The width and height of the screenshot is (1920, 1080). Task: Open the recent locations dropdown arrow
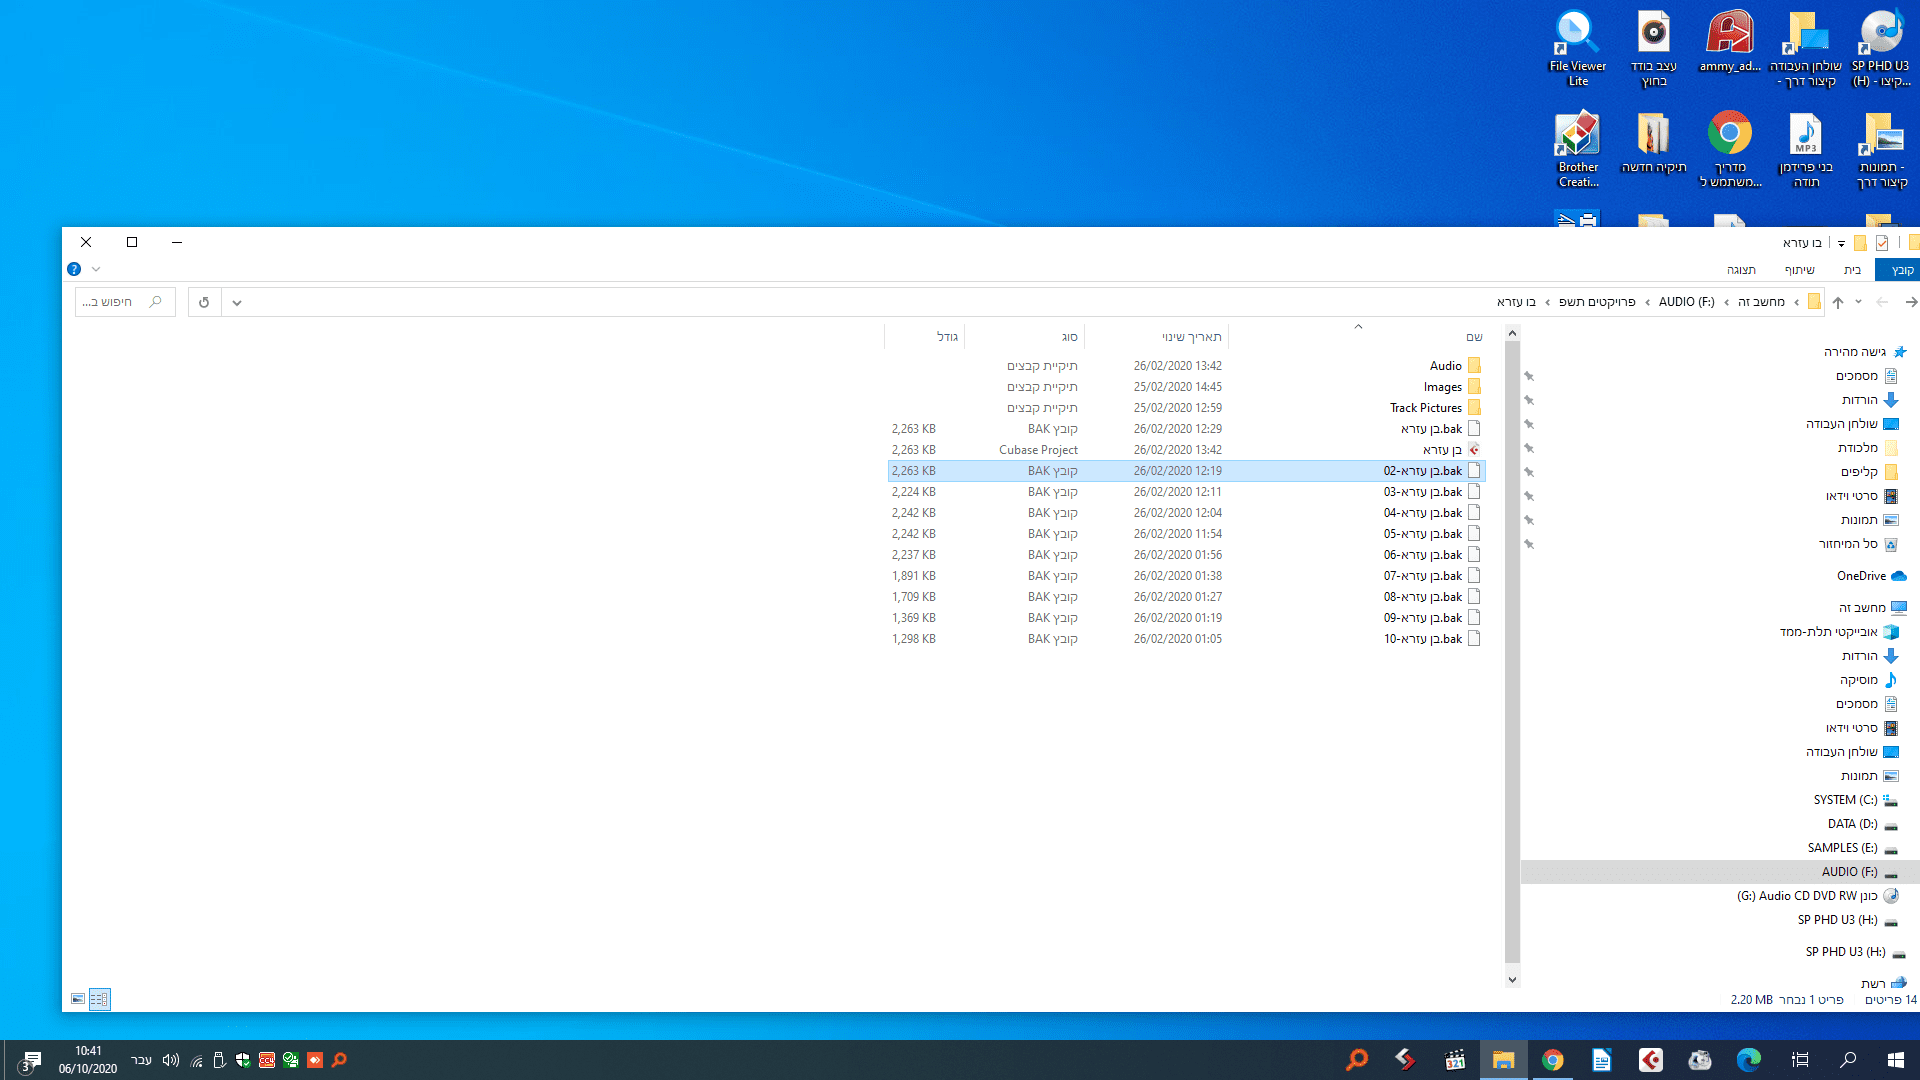(x=1859, y=302)
